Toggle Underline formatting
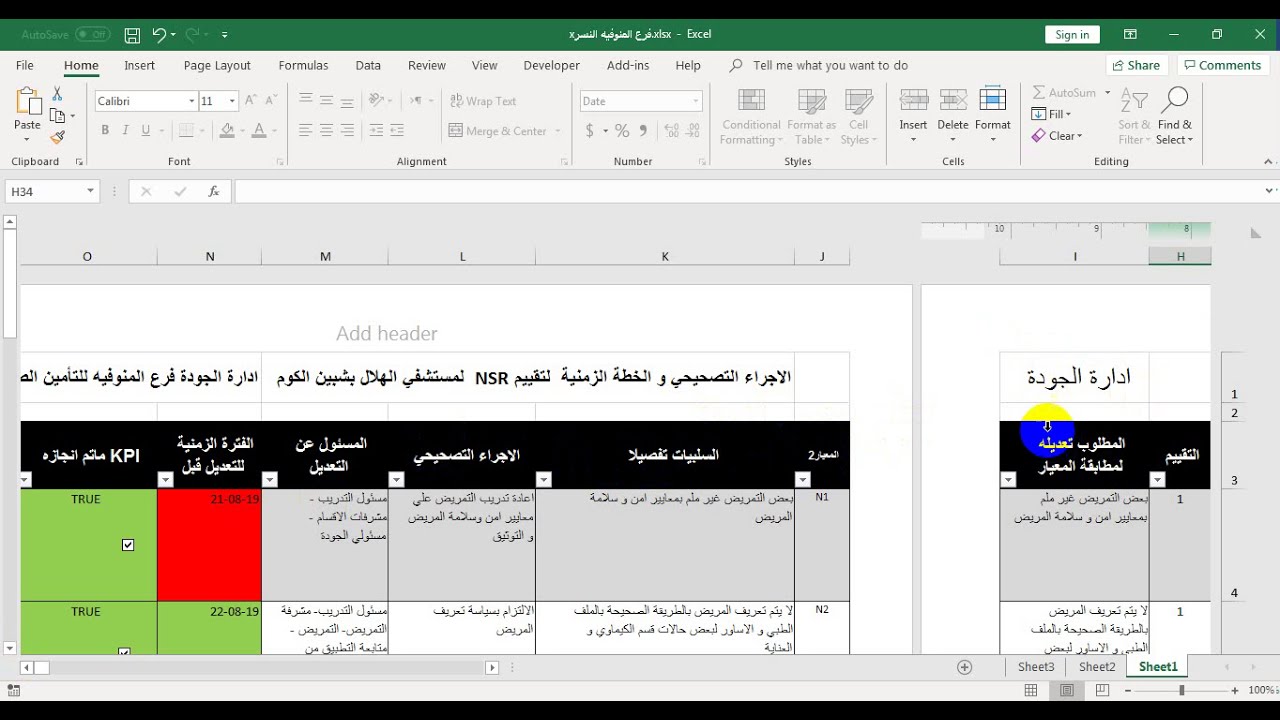1280x720 pixels. pyautogui.click(x=146, y=131)
